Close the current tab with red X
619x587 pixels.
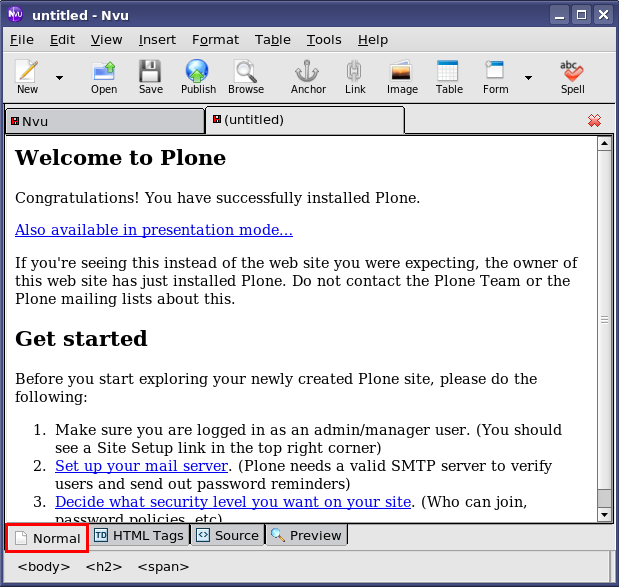[x=594, y=120]
